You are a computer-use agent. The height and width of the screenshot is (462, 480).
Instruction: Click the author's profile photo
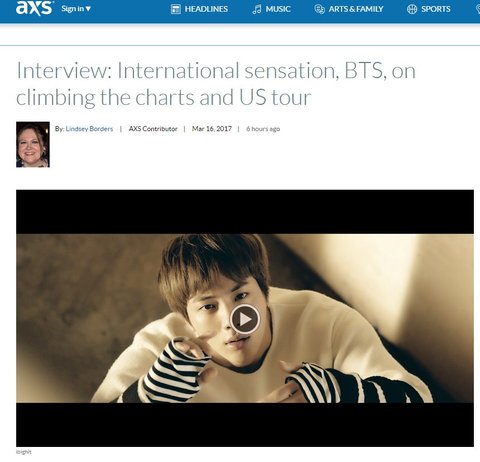click(x=33, y=144)
